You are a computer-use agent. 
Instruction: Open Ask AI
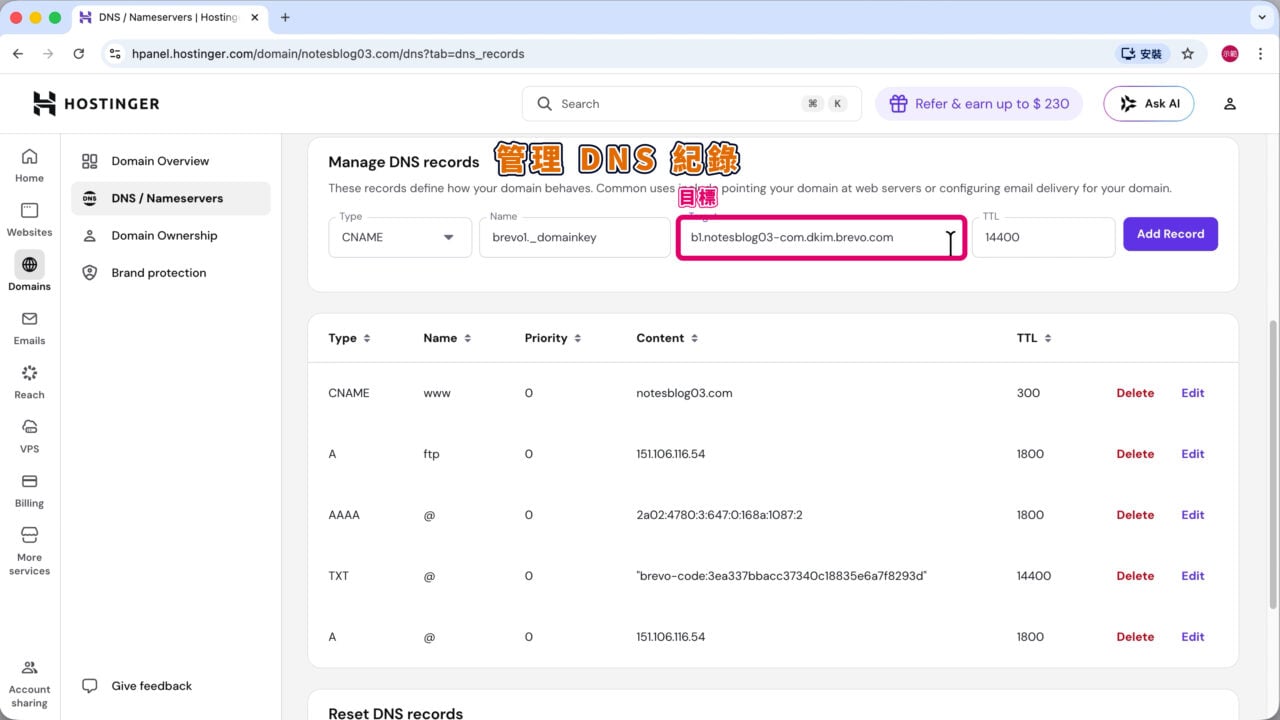coord(1148,104)
